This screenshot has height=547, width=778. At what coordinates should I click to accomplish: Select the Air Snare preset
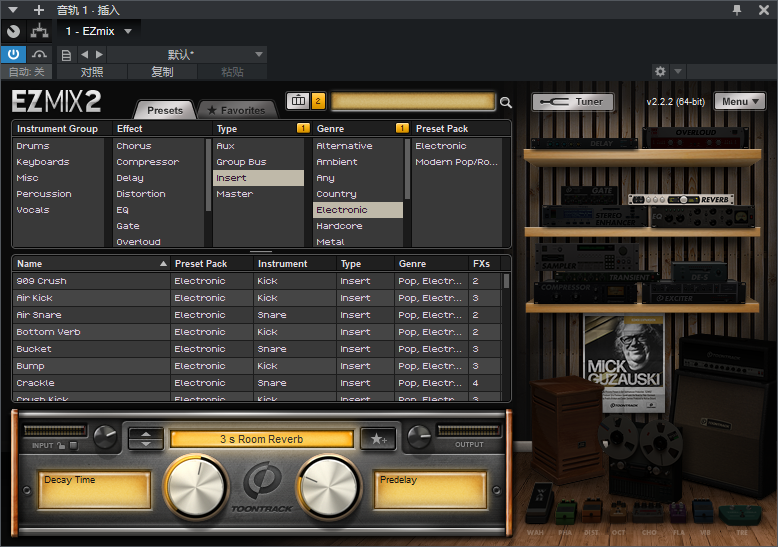tap(257, 315)
